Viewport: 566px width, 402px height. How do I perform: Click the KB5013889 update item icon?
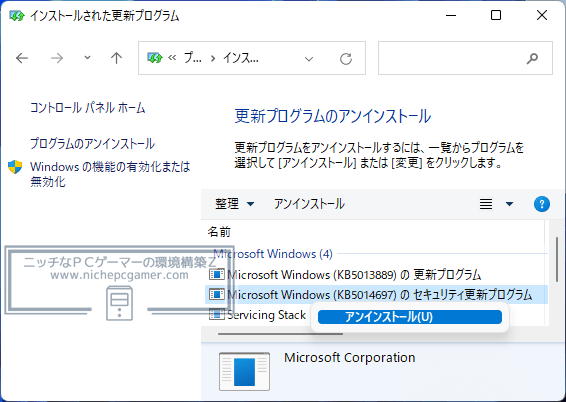pyautogui.click(x=216, y=274)
